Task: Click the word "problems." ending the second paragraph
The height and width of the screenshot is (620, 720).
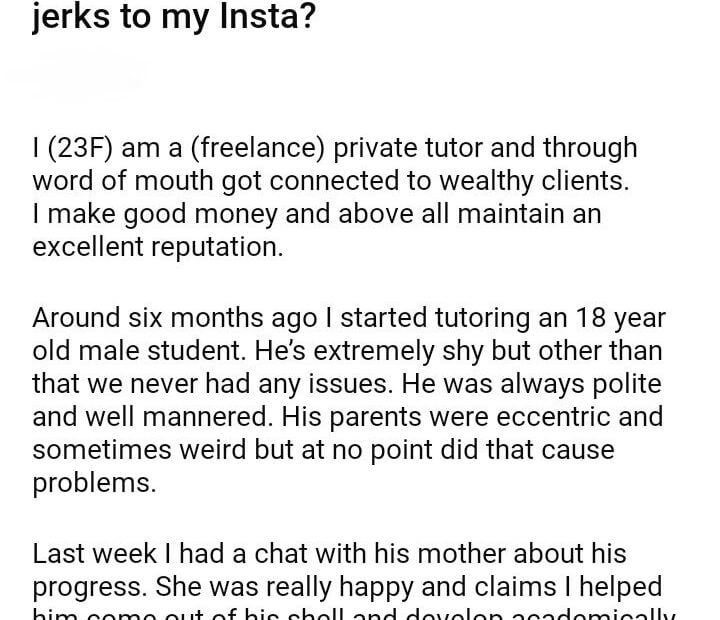Action: click(95, 484)
